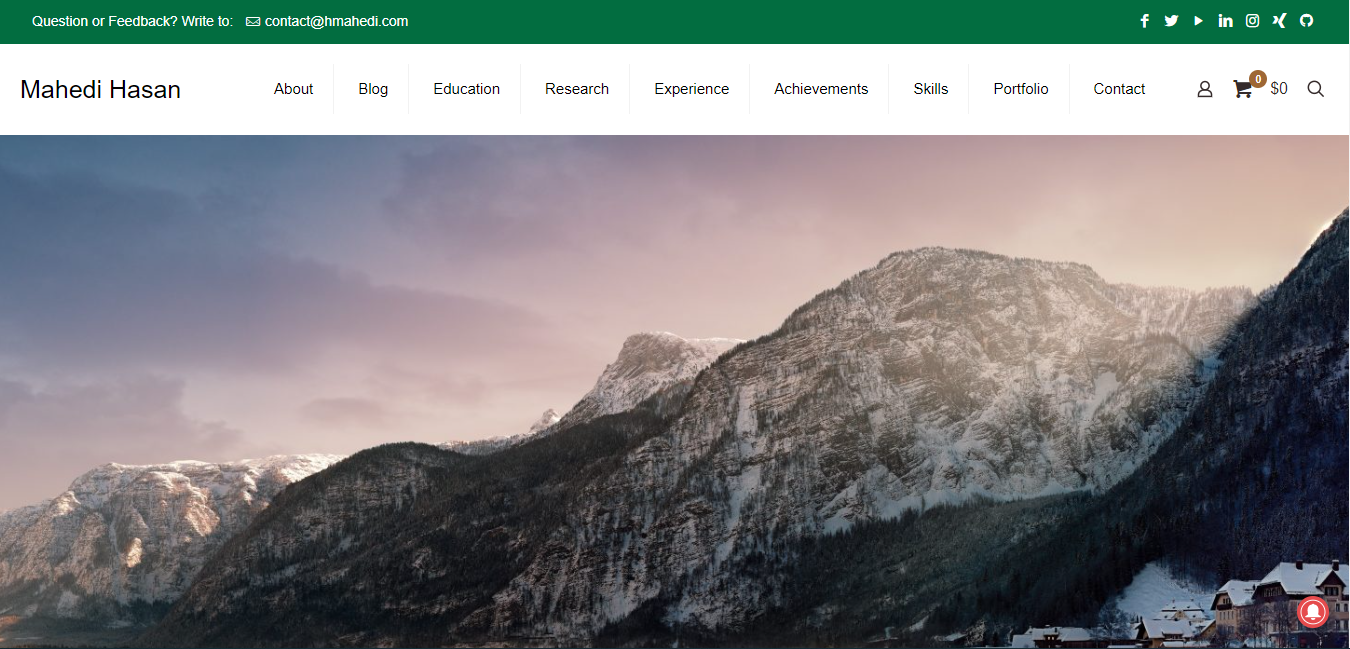Open the Blog menu item

pos(373,89)
